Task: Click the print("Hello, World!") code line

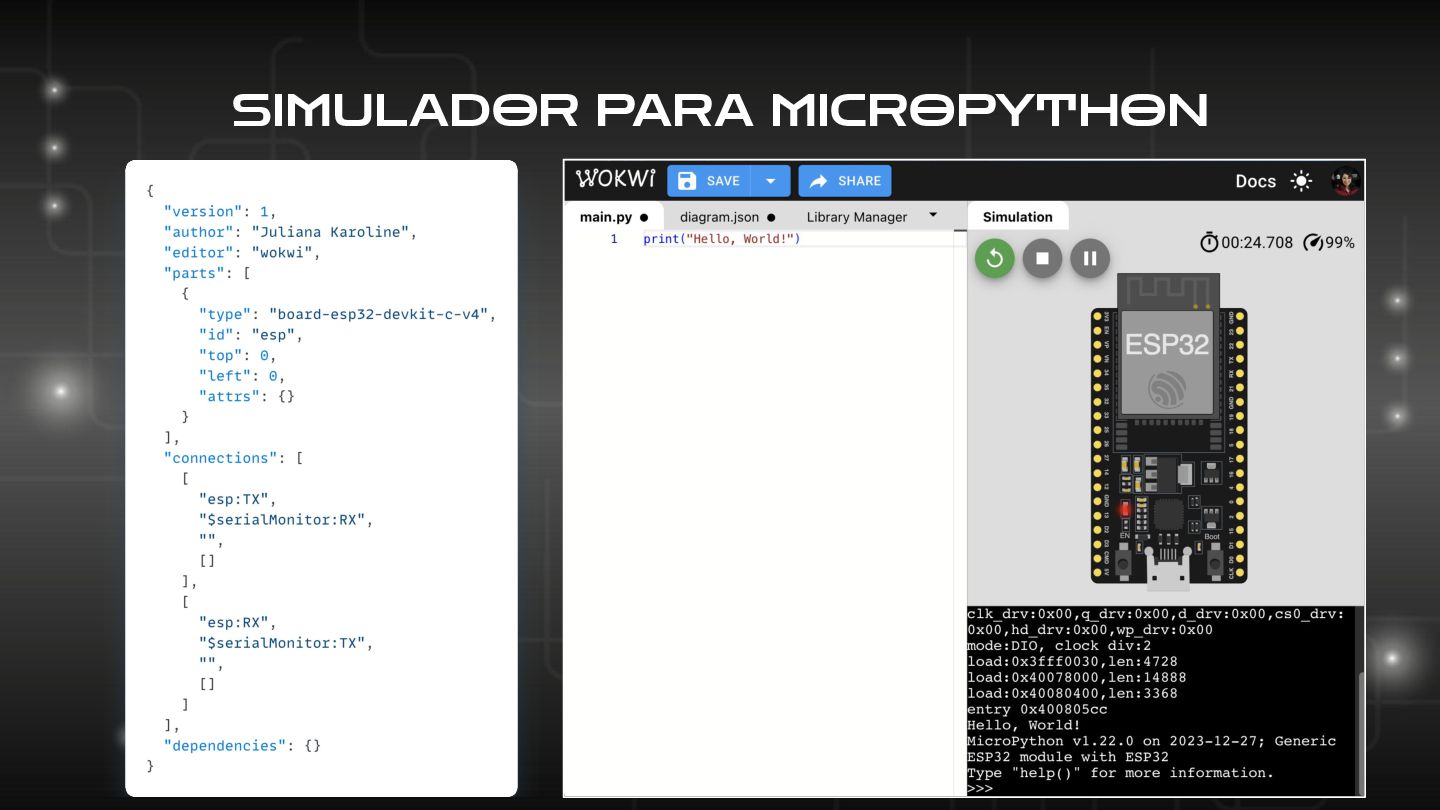Action: coord(722,239)
